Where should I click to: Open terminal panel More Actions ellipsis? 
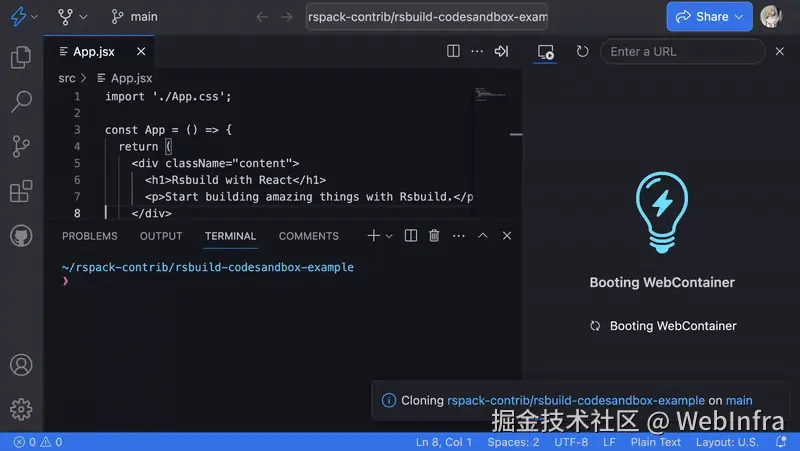click(459, 236)
